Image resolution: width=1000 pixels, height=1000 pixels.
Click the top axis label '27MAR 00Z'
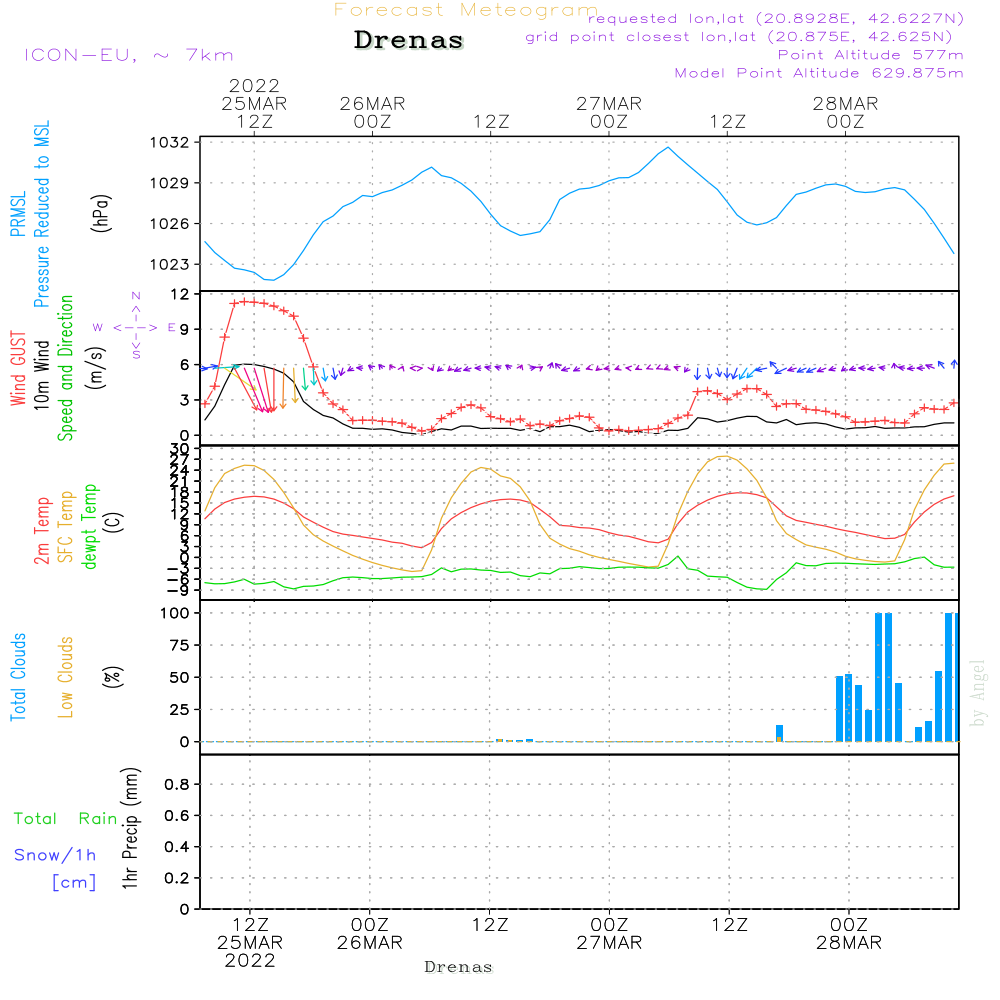point(609,112)
